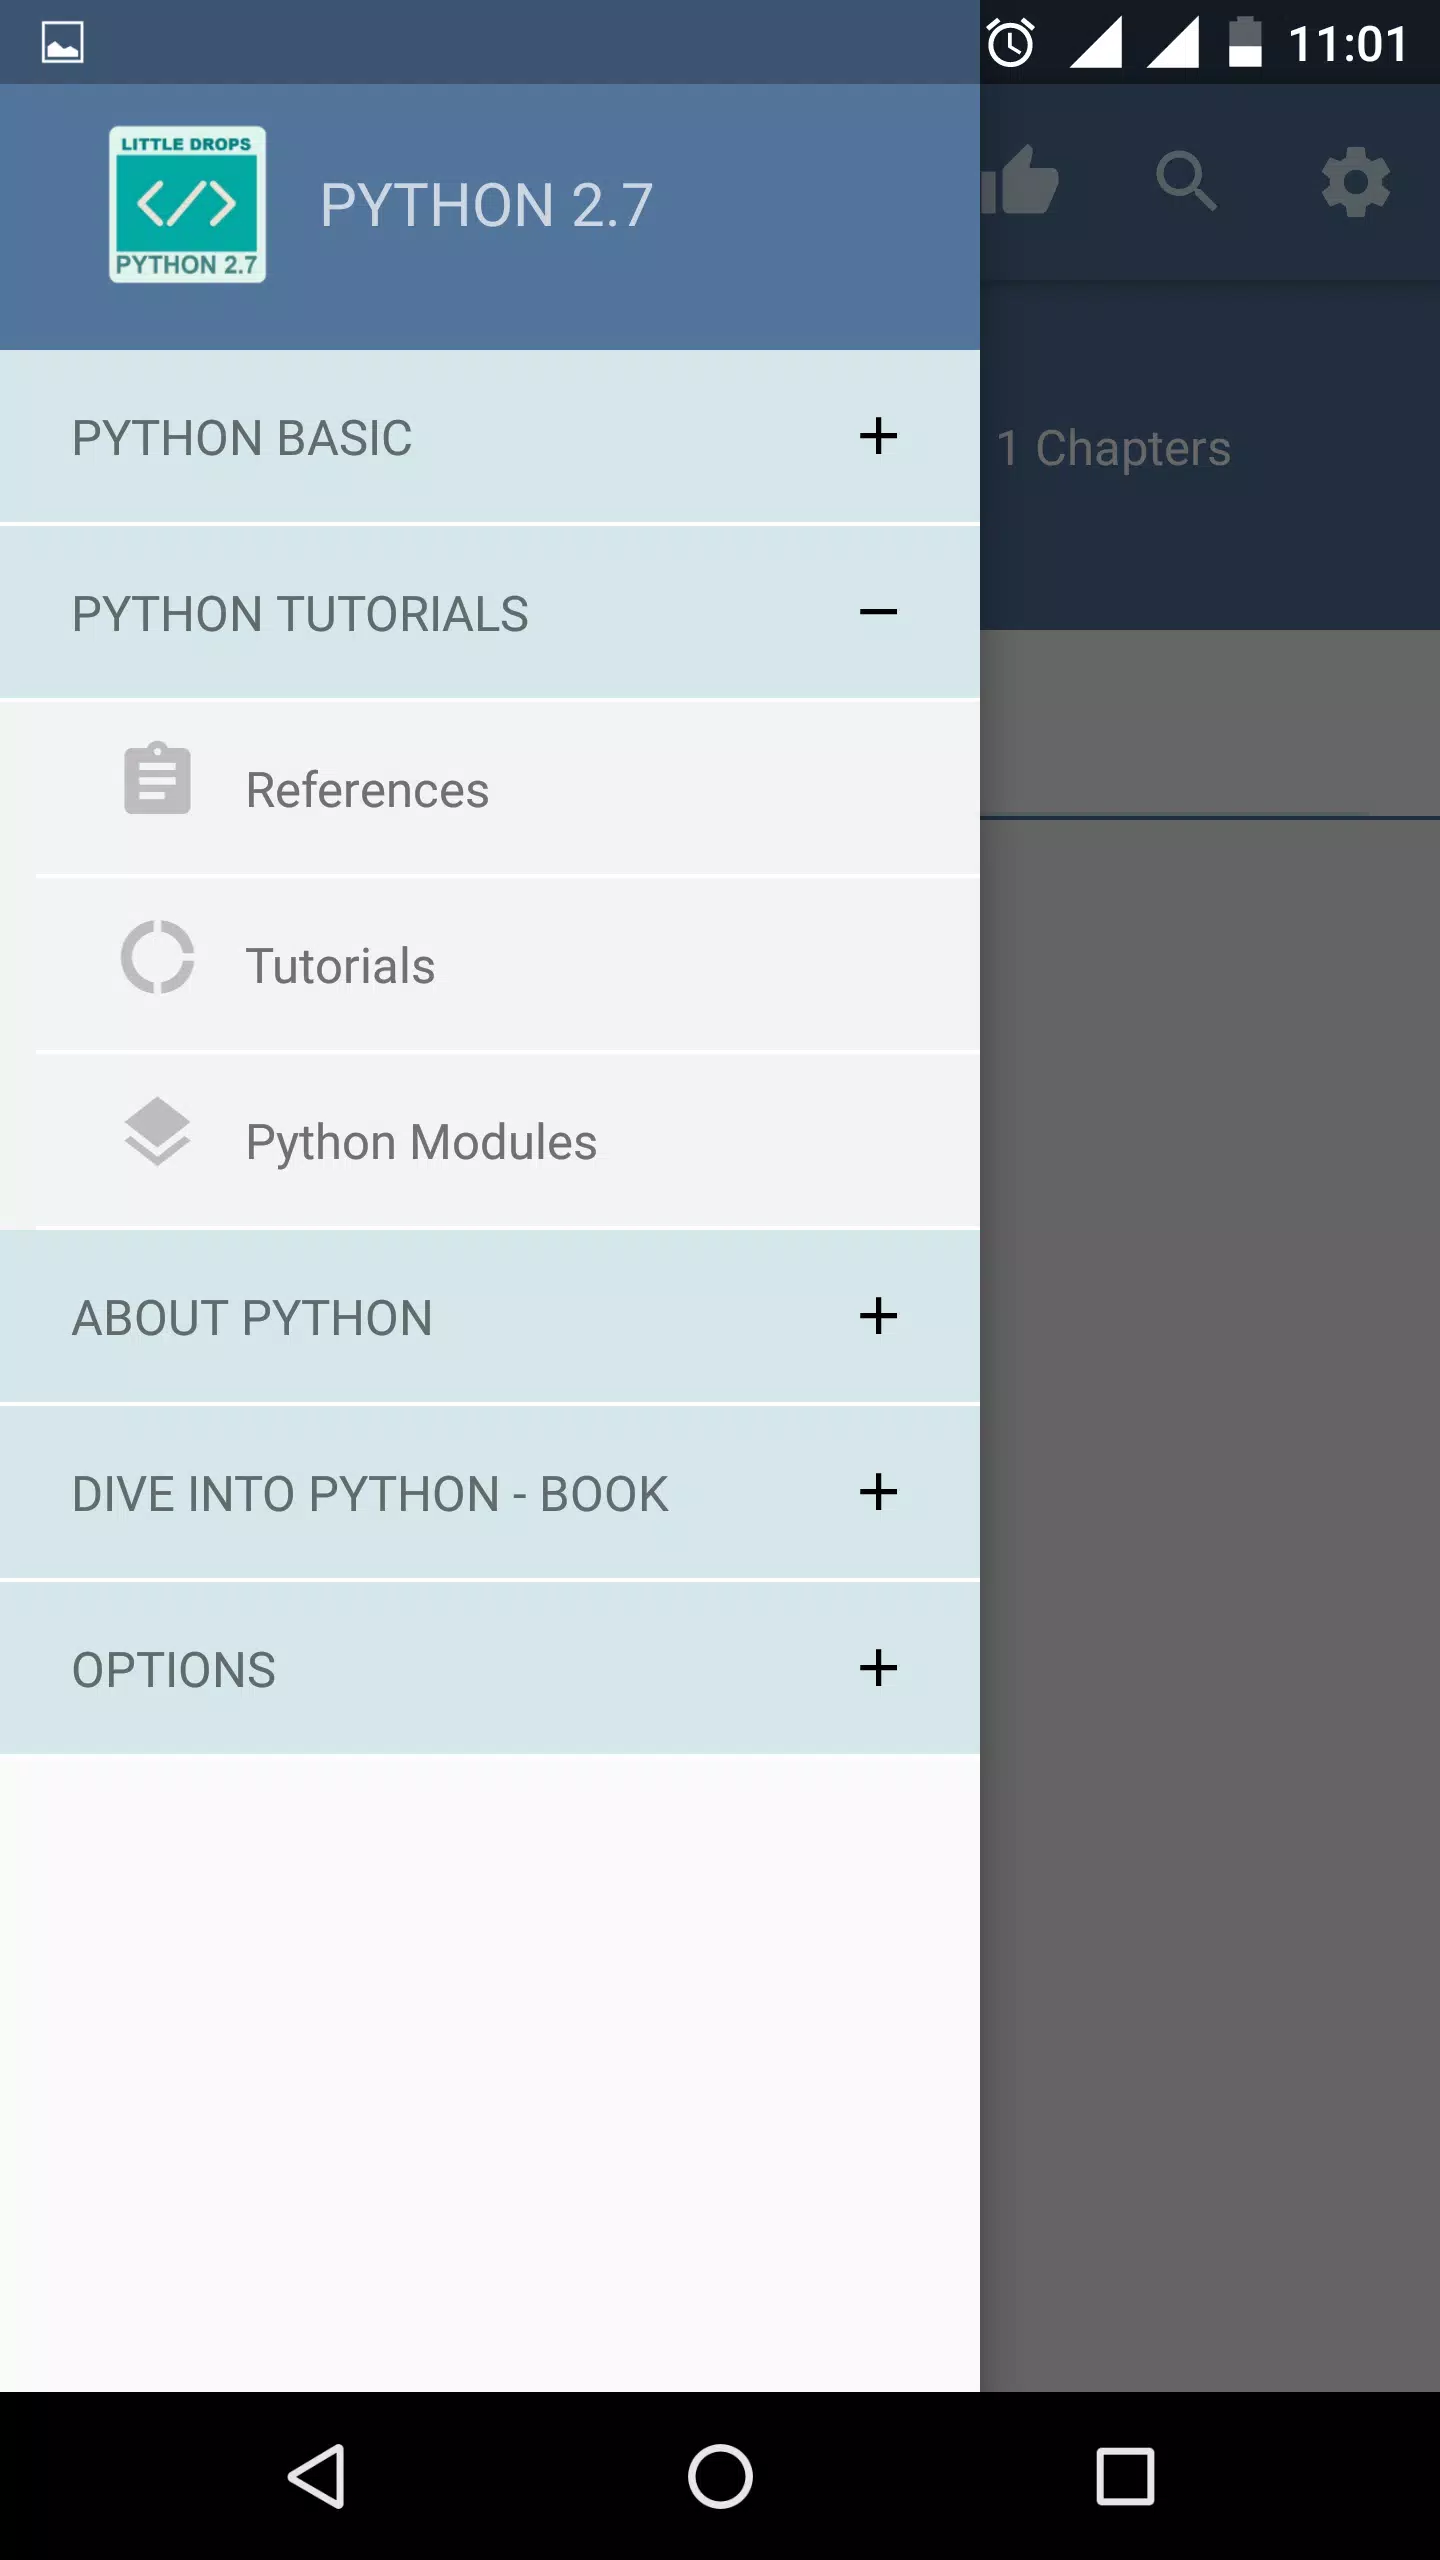The width and height of the screenshot is (1440, 2560).
Task: Click the Tutorials circular ring icon
Action: [x=157, y=957]
